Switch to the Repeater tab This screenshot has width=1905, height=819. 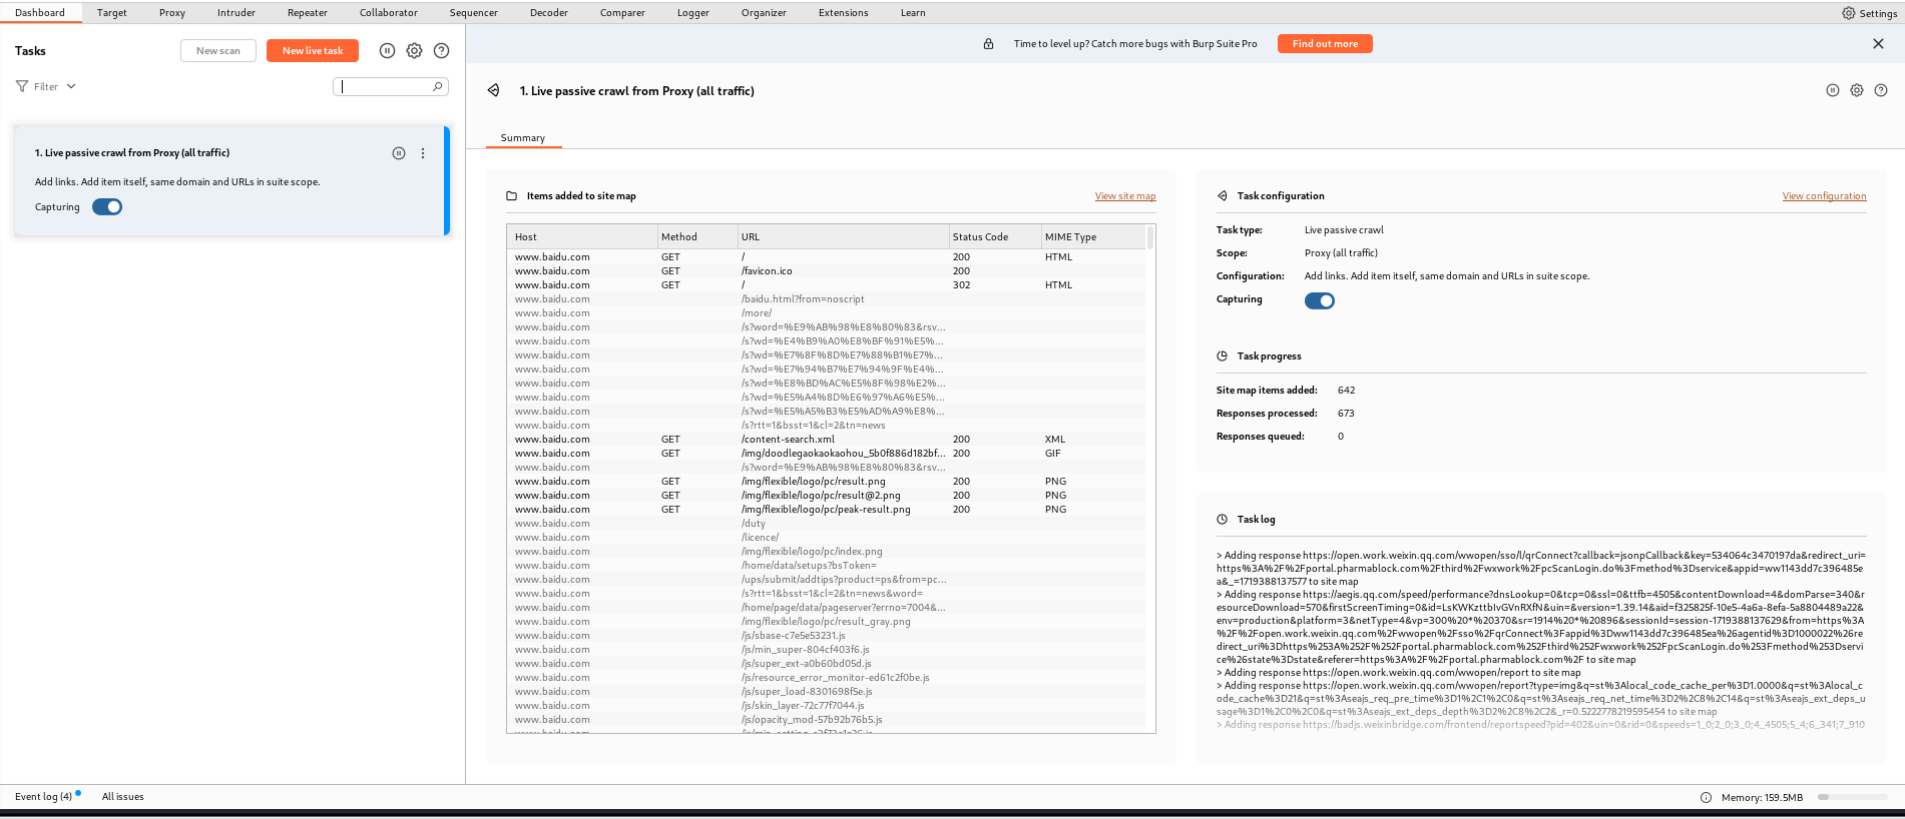(307, 13)
